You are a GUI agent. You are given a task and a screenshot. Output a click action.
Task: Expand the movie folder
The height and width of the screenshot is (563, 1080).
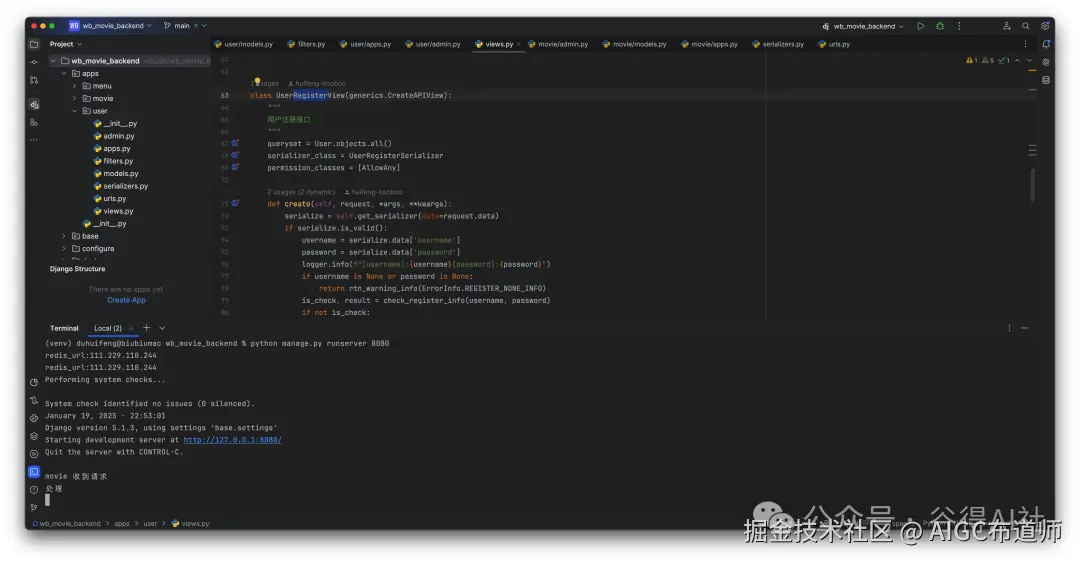pos(74,99)
